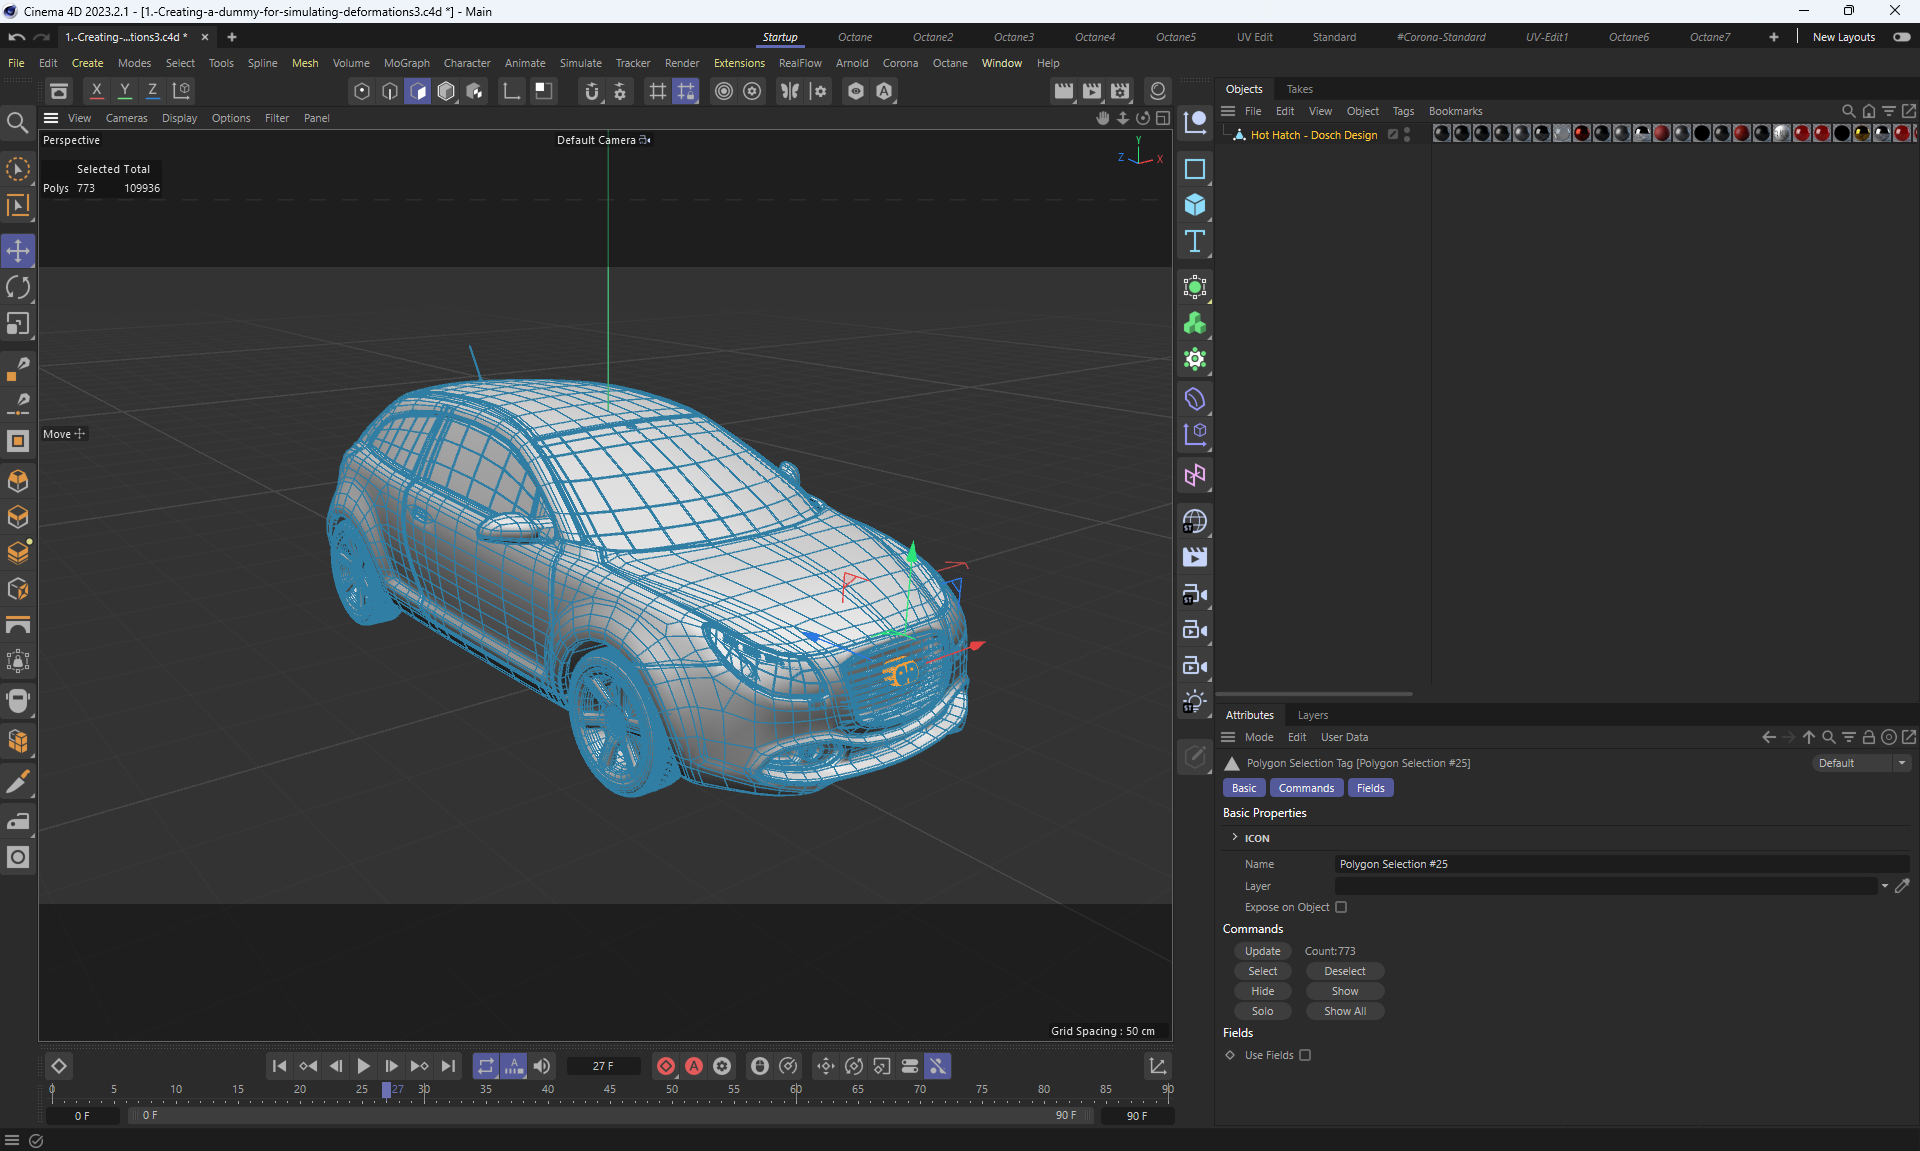Click the Deselect command button

pos(1344,971)
